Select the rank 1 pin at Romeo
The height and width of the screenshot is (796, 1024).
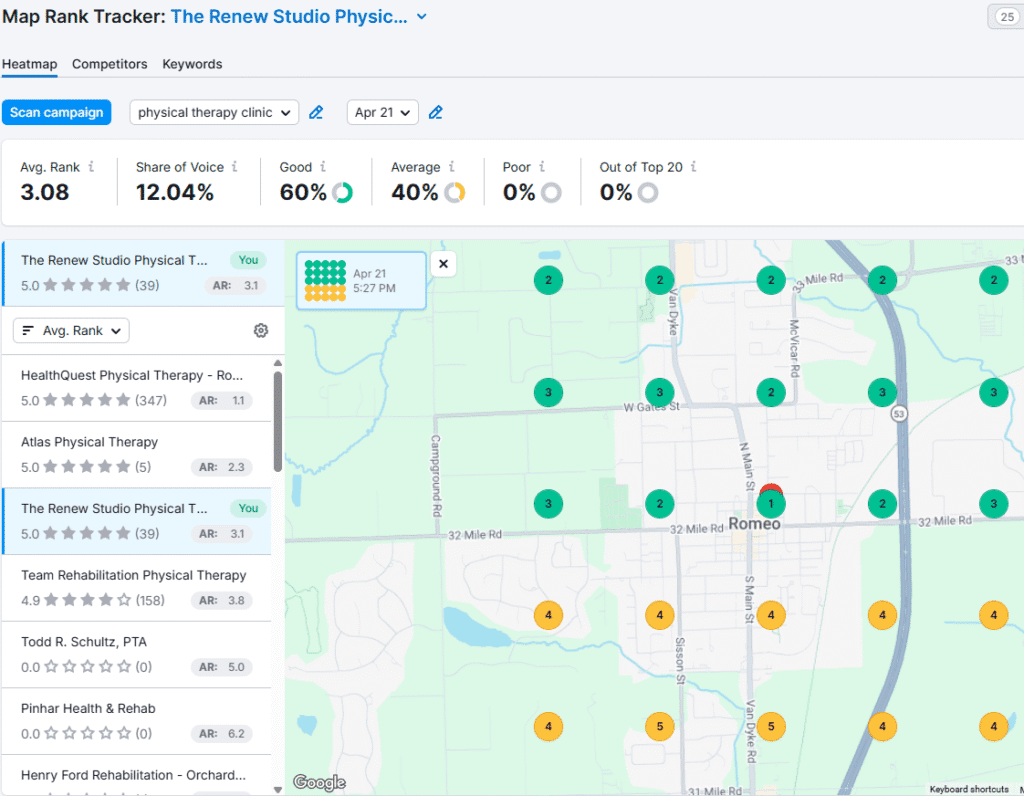pyautogui.click(x=771, y=503)
